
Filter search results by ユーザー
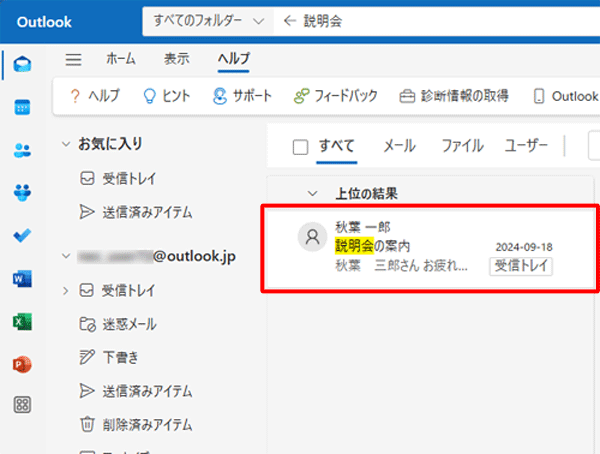tap(526, 146)
